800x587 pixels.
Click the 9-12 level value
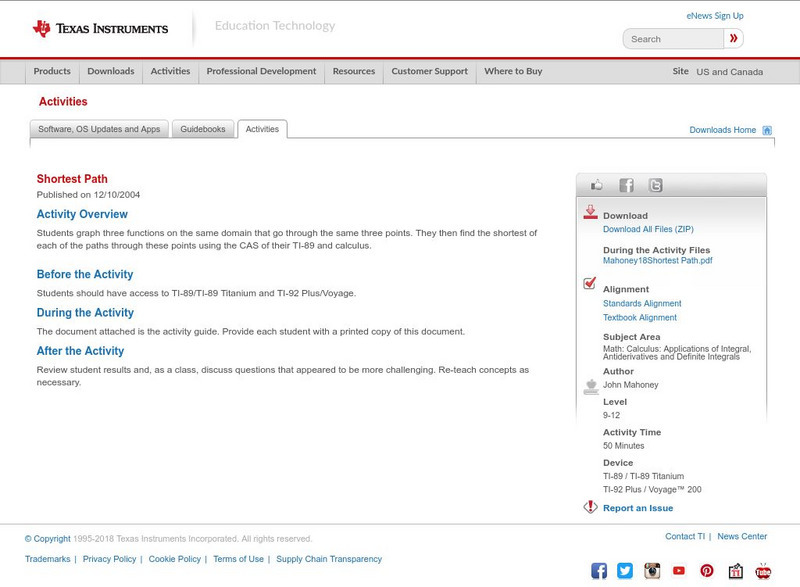point(611,415)
